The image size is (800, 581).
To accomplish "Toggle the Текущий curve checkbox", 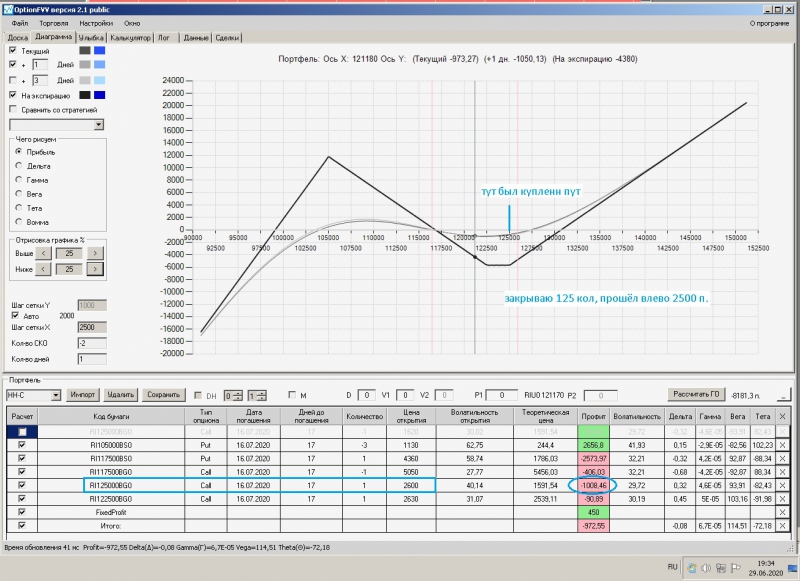I will (13, 50).
